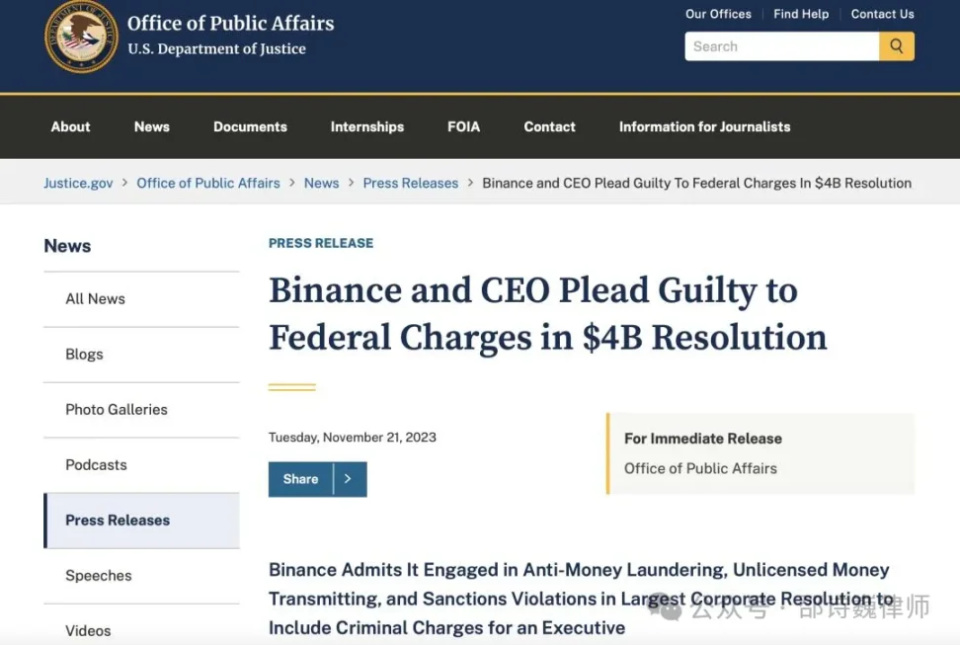Screen dimensions: 960x645
Task: Go to Internships in navigation bar
Action: 367,127
